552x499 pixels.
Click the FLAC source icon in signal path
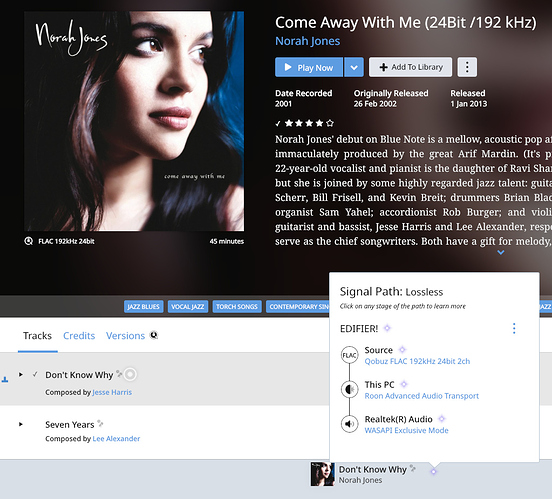[x=349, y=355]
